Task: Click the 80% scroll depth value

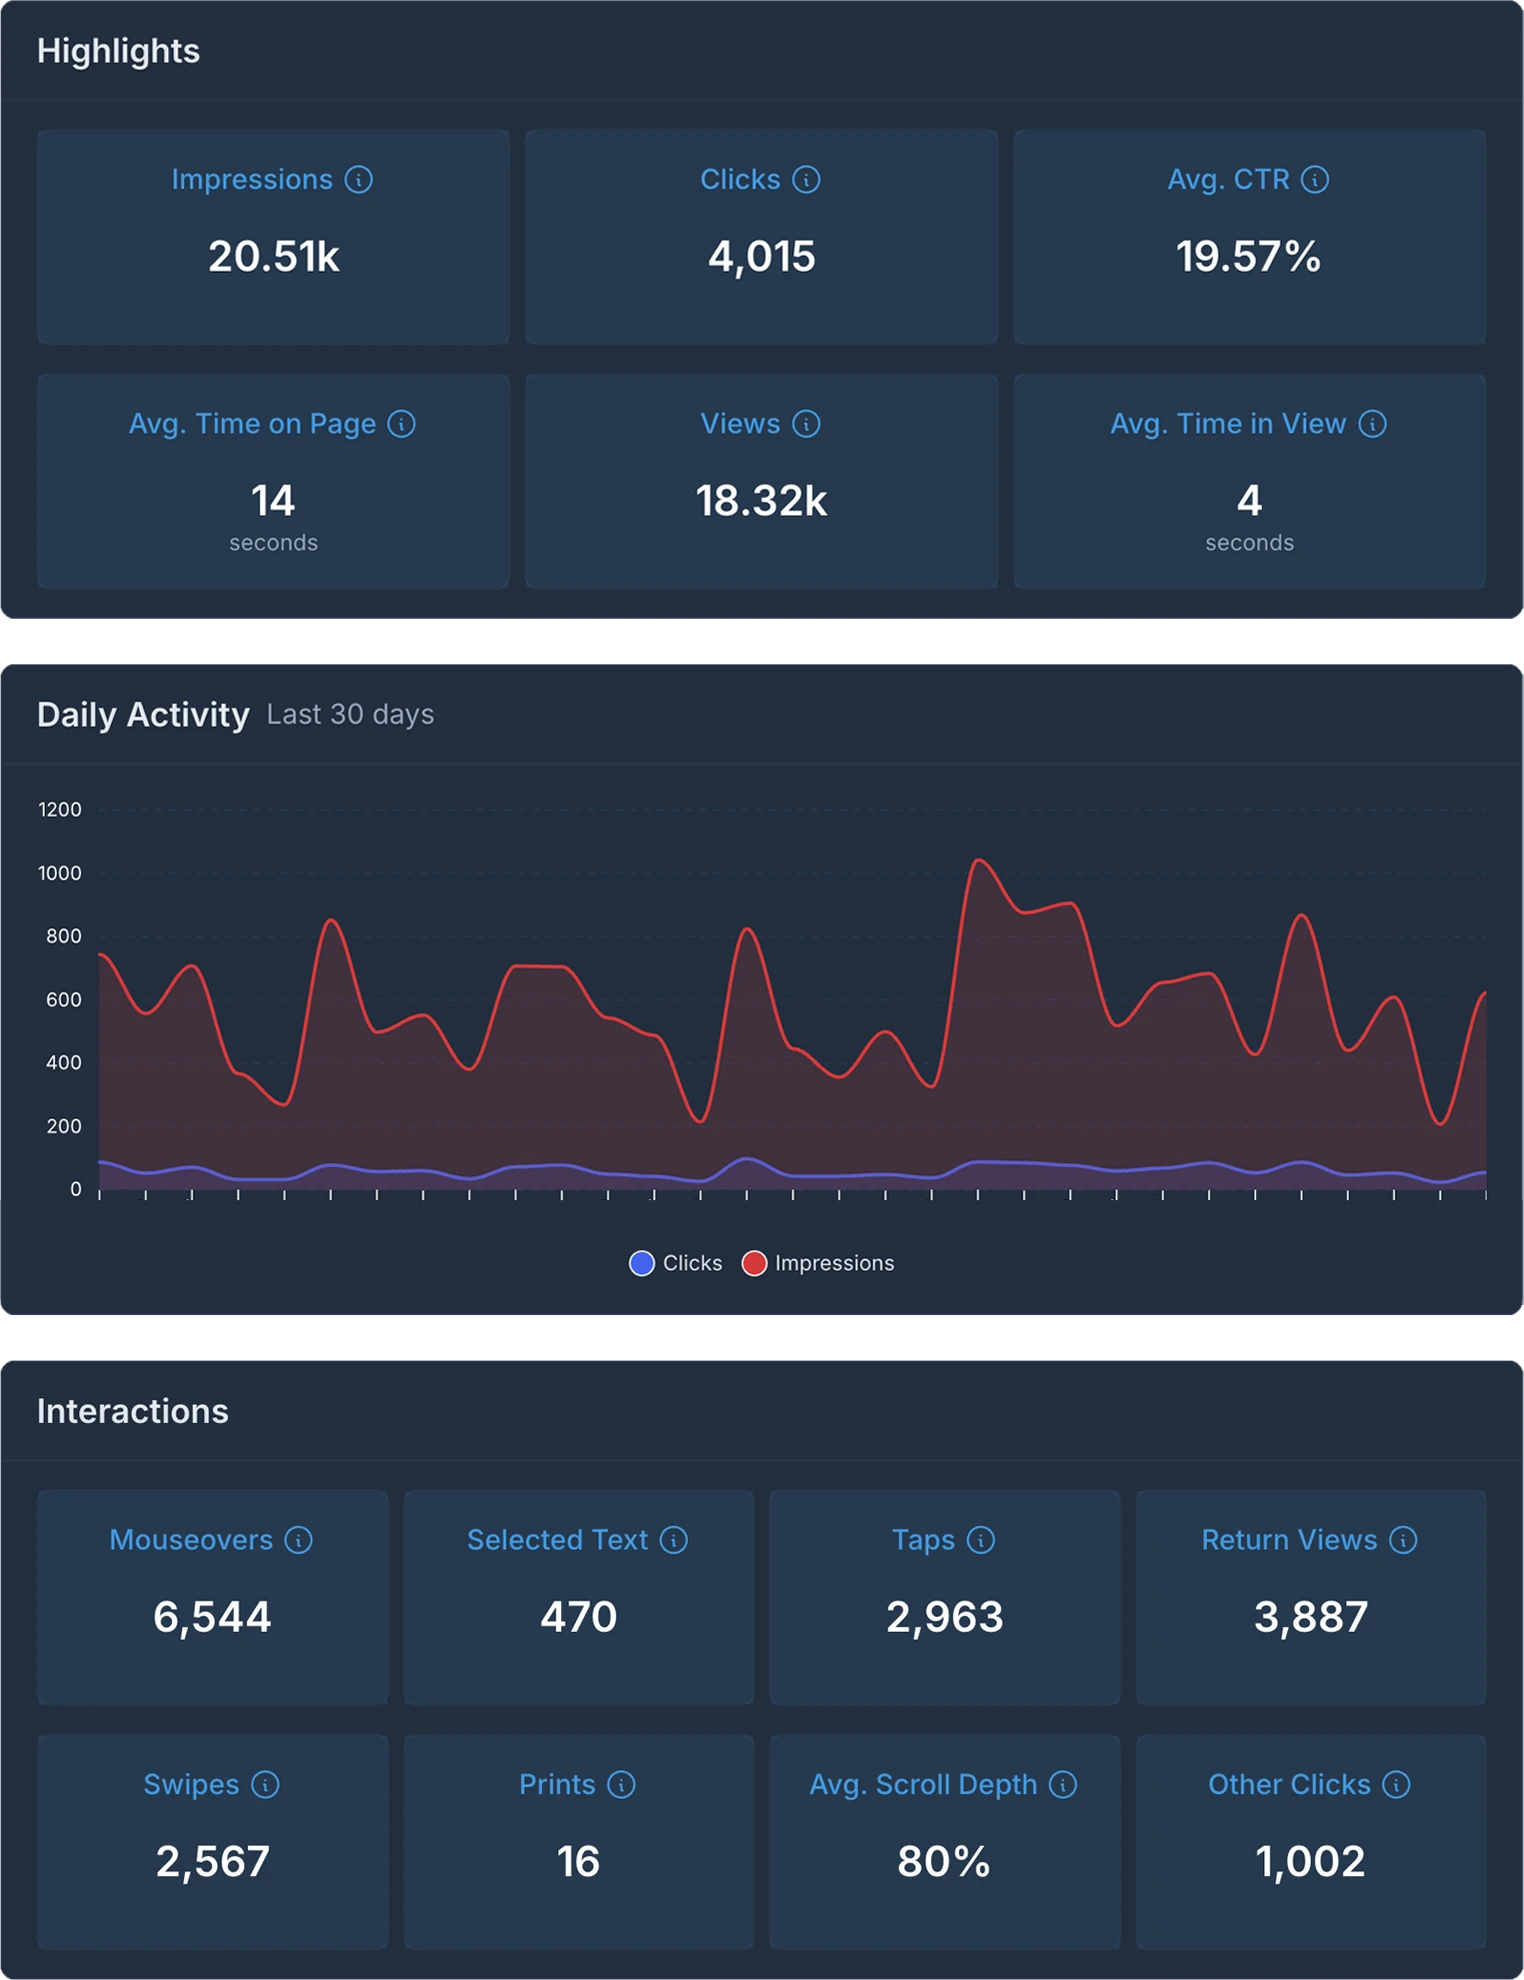Action: coord(944,1862)
